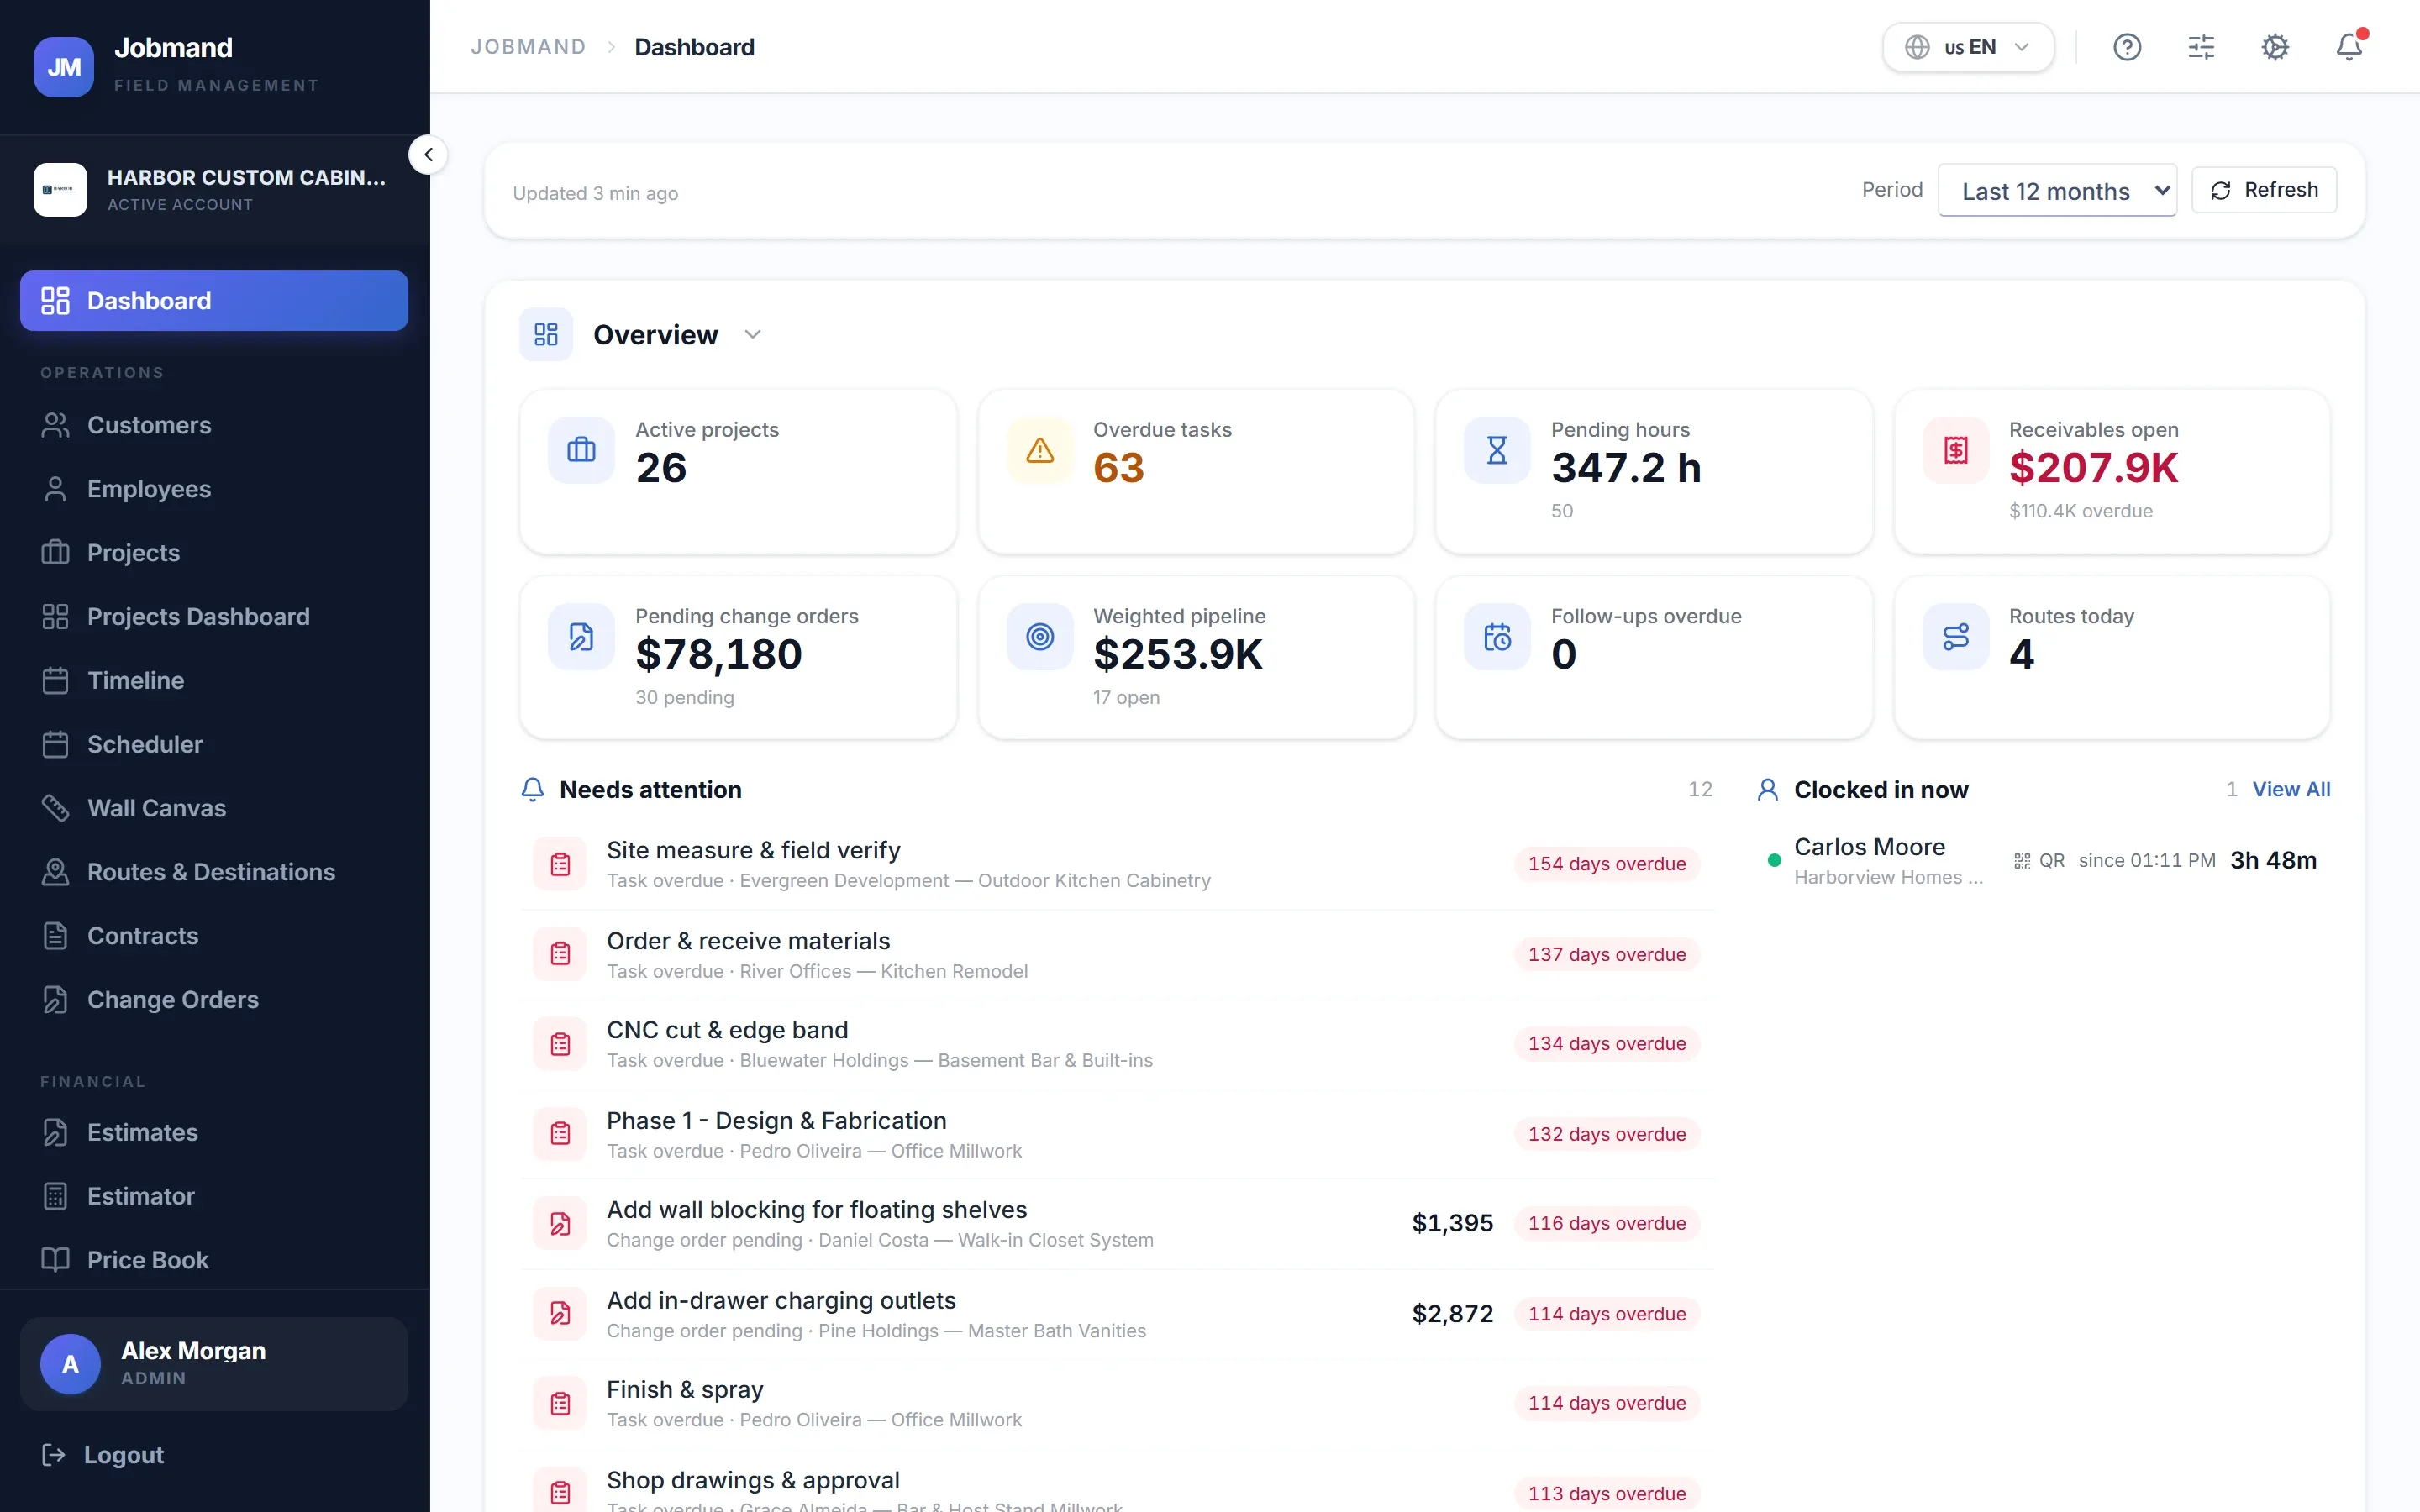Click change order icon for Add wall blocking
Screen dimensions: 2420x1512
pyautogui.click(x=560, y=1224)
